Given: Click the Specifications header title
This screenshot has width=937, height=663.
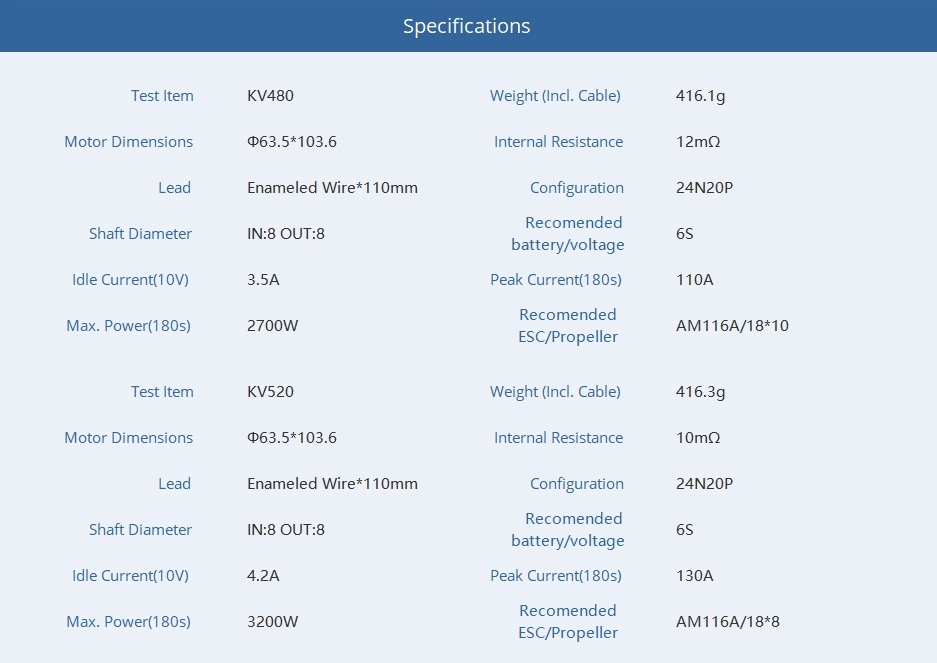Looking at the screenshot, I should [x=467, y=26].
